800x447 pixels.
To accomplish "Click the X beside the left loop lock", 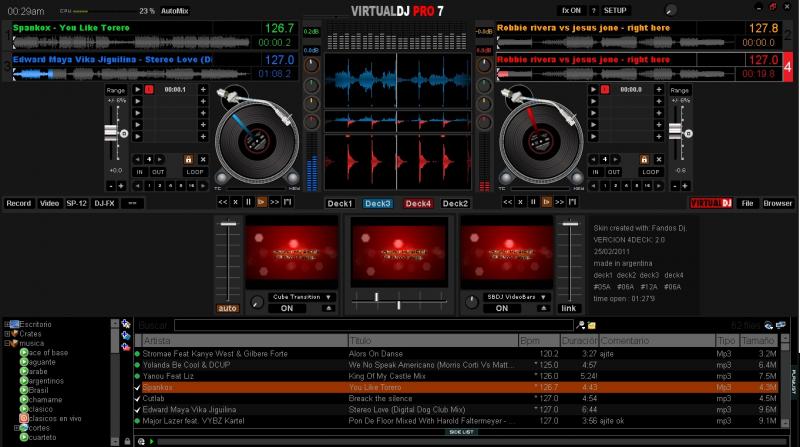I will 203,159.
